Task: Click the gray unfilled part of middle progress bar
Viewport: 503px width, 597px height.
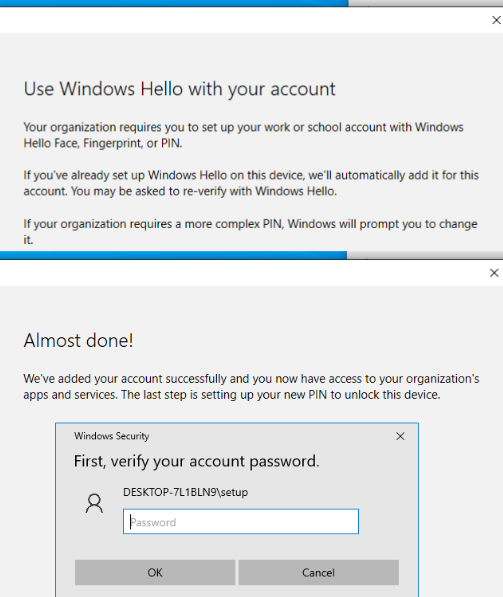Action: coord(425,255)
